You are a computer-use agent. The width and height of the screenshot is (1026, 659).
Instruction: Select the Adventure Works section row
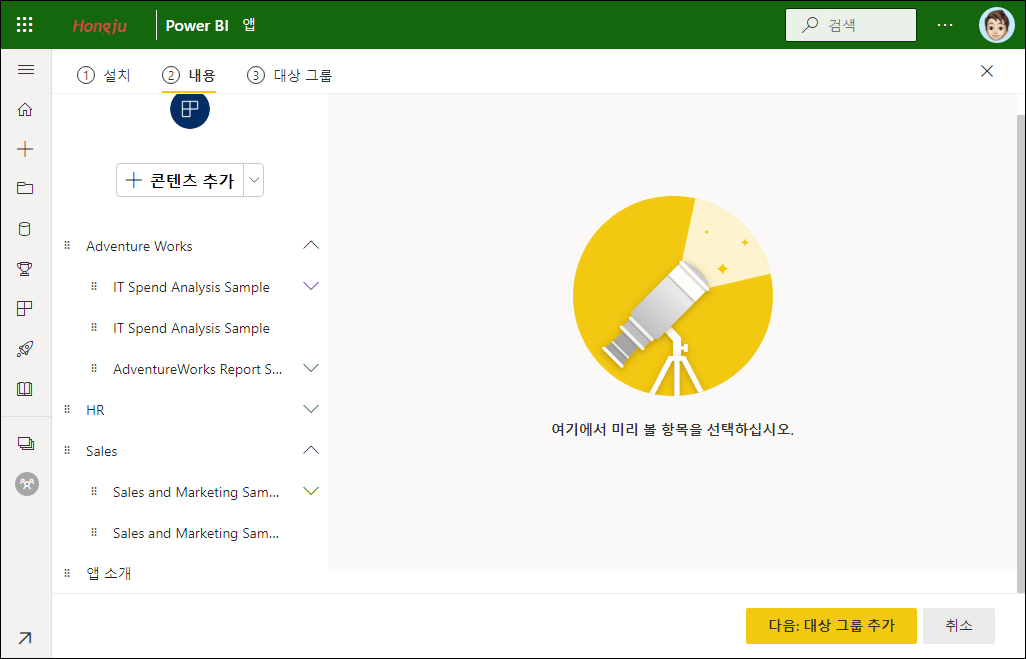pos(190,246)
